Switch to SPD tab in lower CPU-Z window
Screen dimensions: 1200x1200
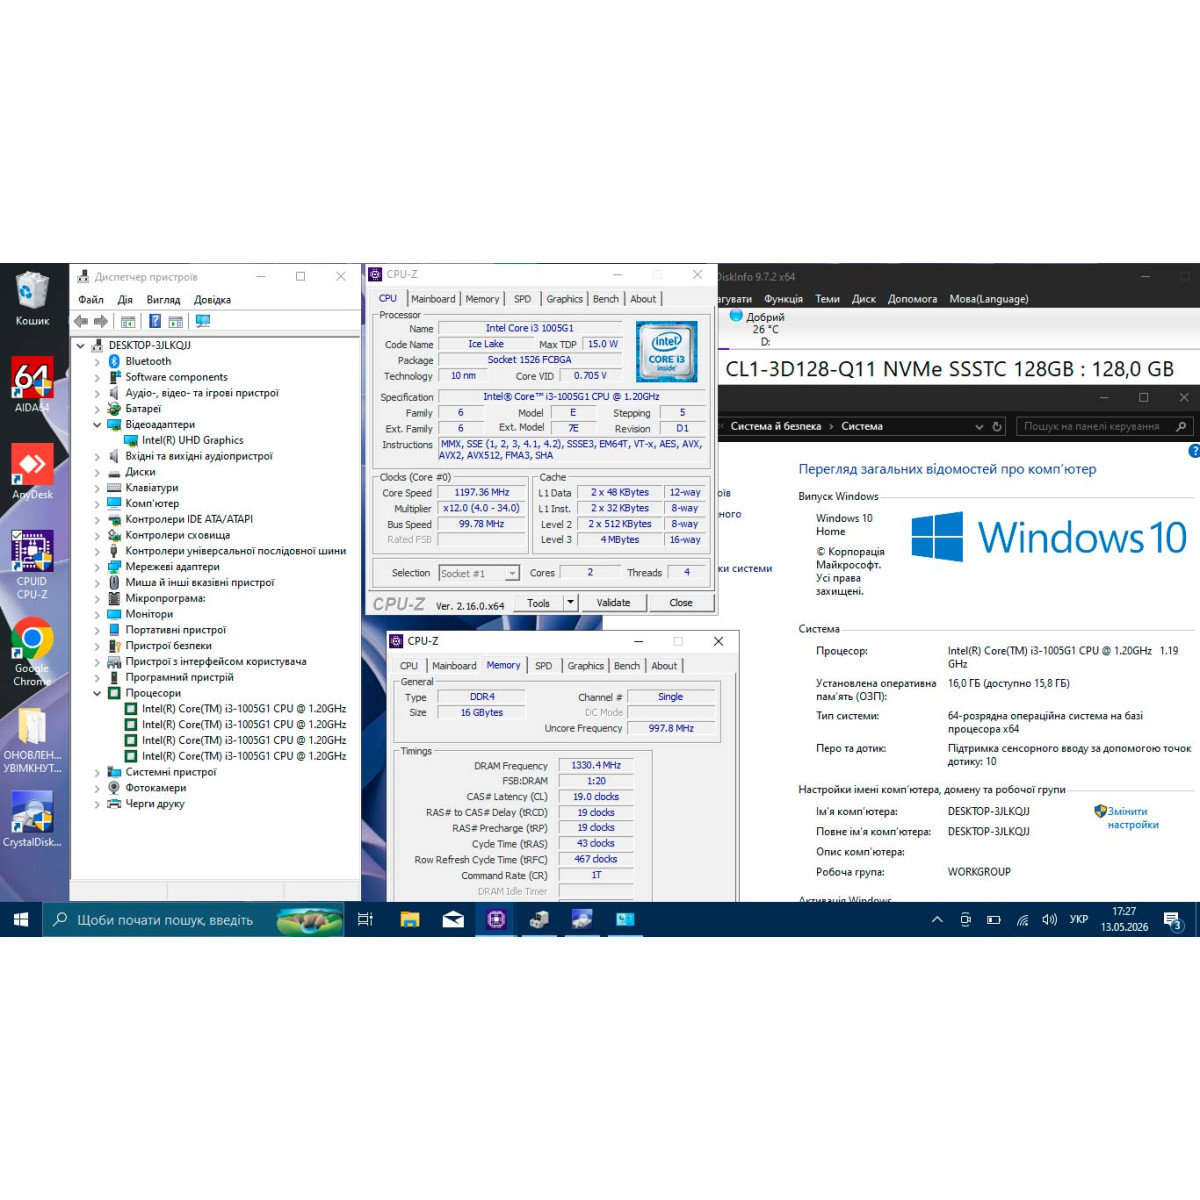click(543, 666)
